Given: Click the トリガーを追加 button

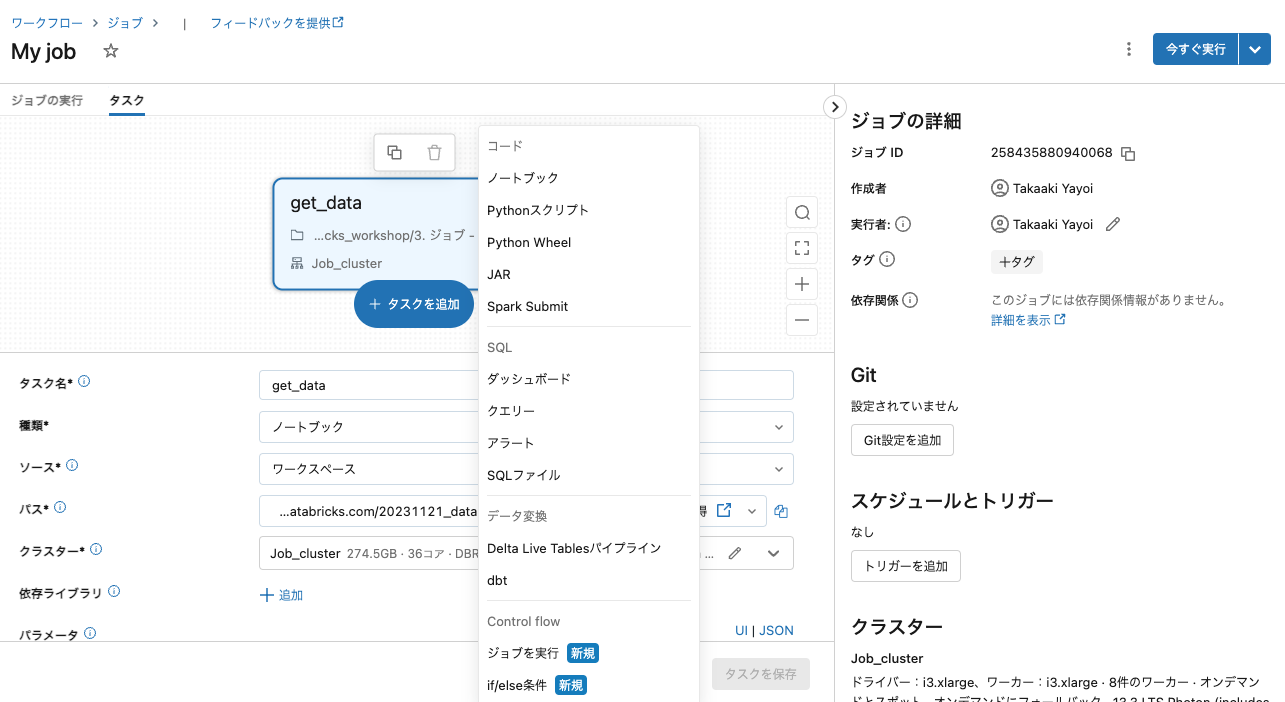Looking at the screenshot, I should pos(905,565).
